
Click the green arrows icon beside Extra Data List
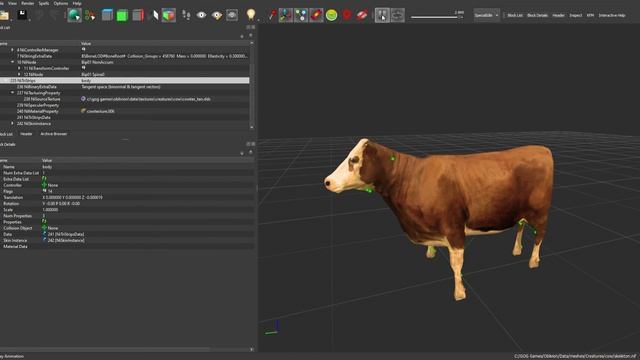(44, 179)
